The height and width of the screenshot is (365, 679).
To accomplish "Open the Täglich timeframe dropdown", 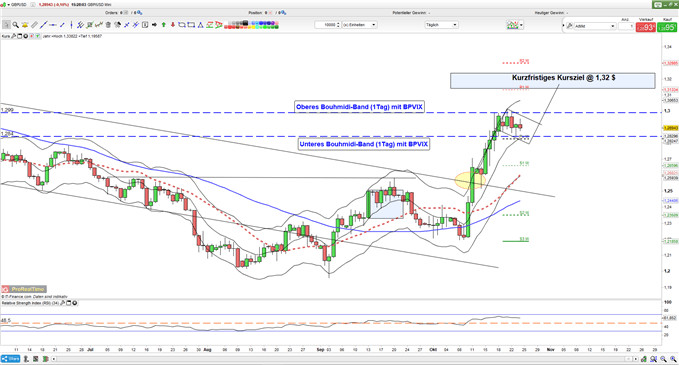I will 441,25.
